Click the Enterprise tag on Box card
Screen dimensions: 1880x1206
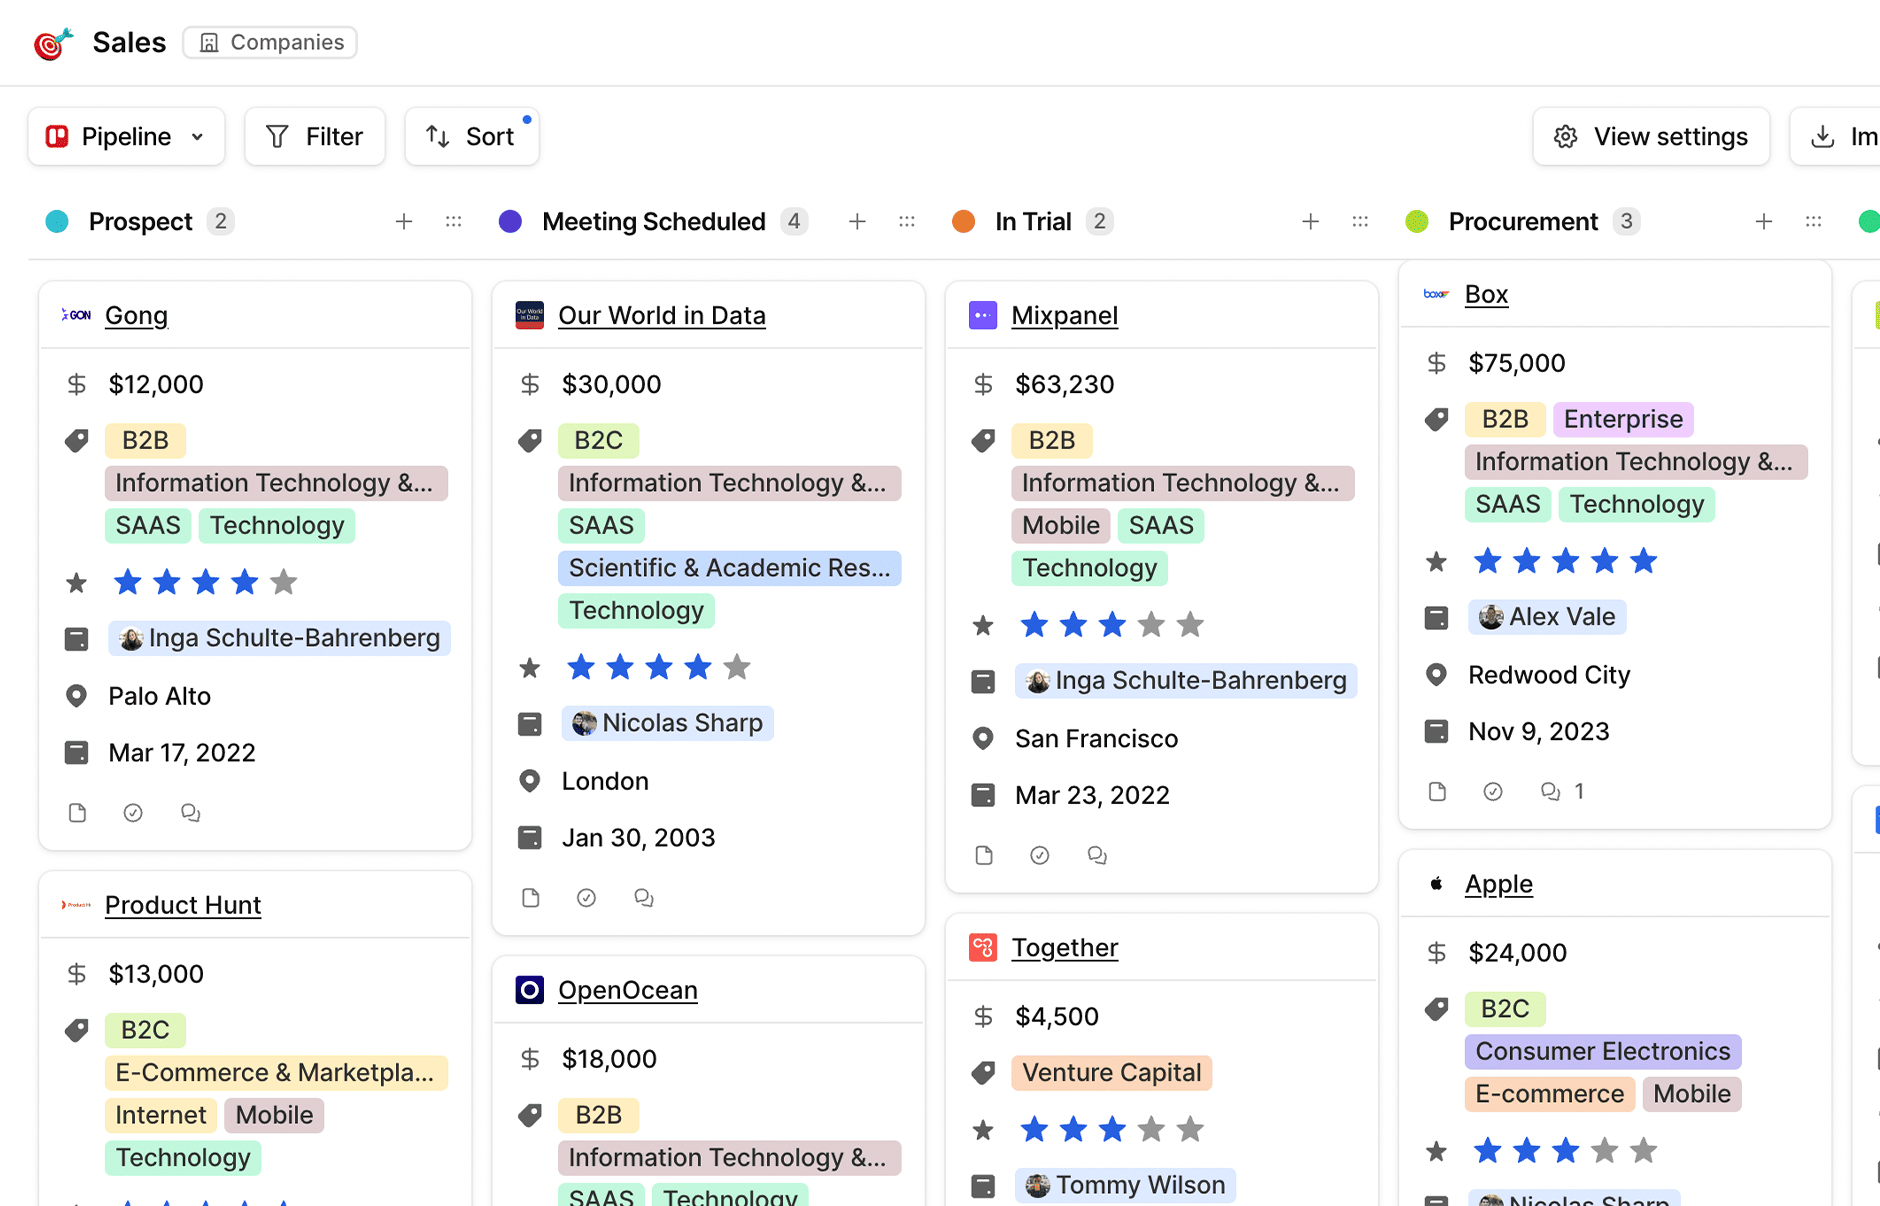pyautogui.click(x=1623, y=419)
